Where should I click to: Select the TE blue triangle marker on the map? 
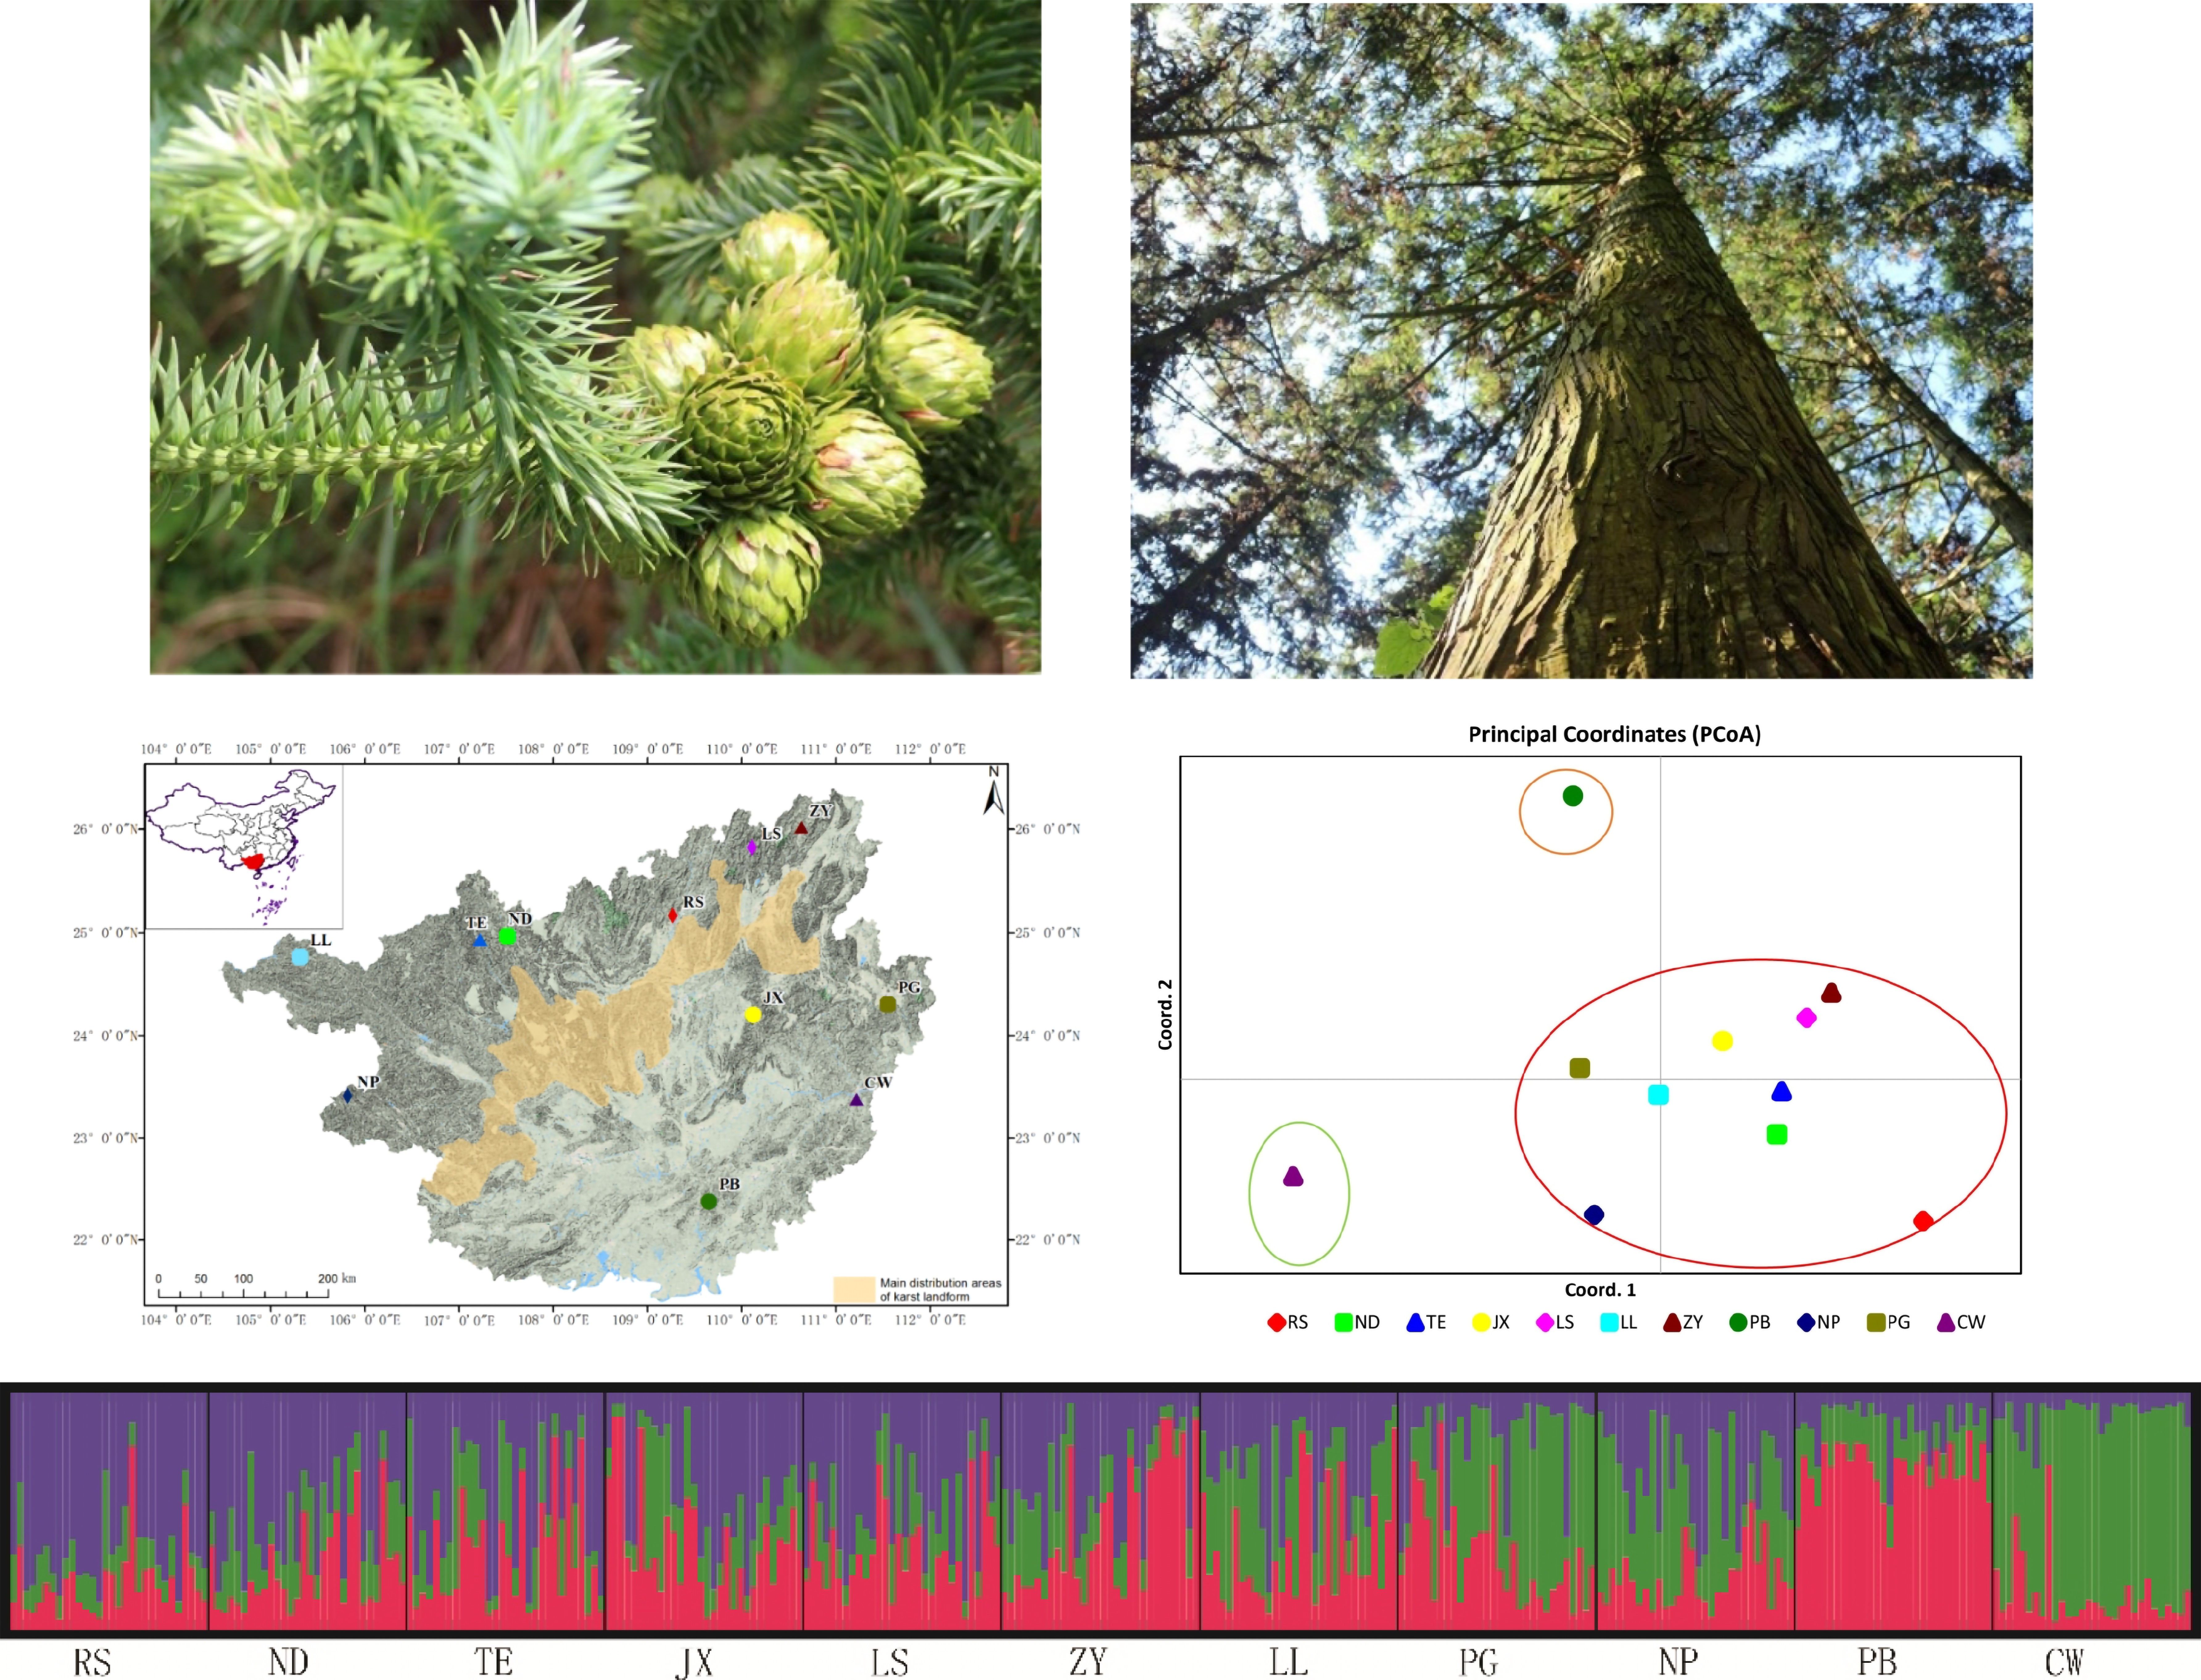point(480,940)
